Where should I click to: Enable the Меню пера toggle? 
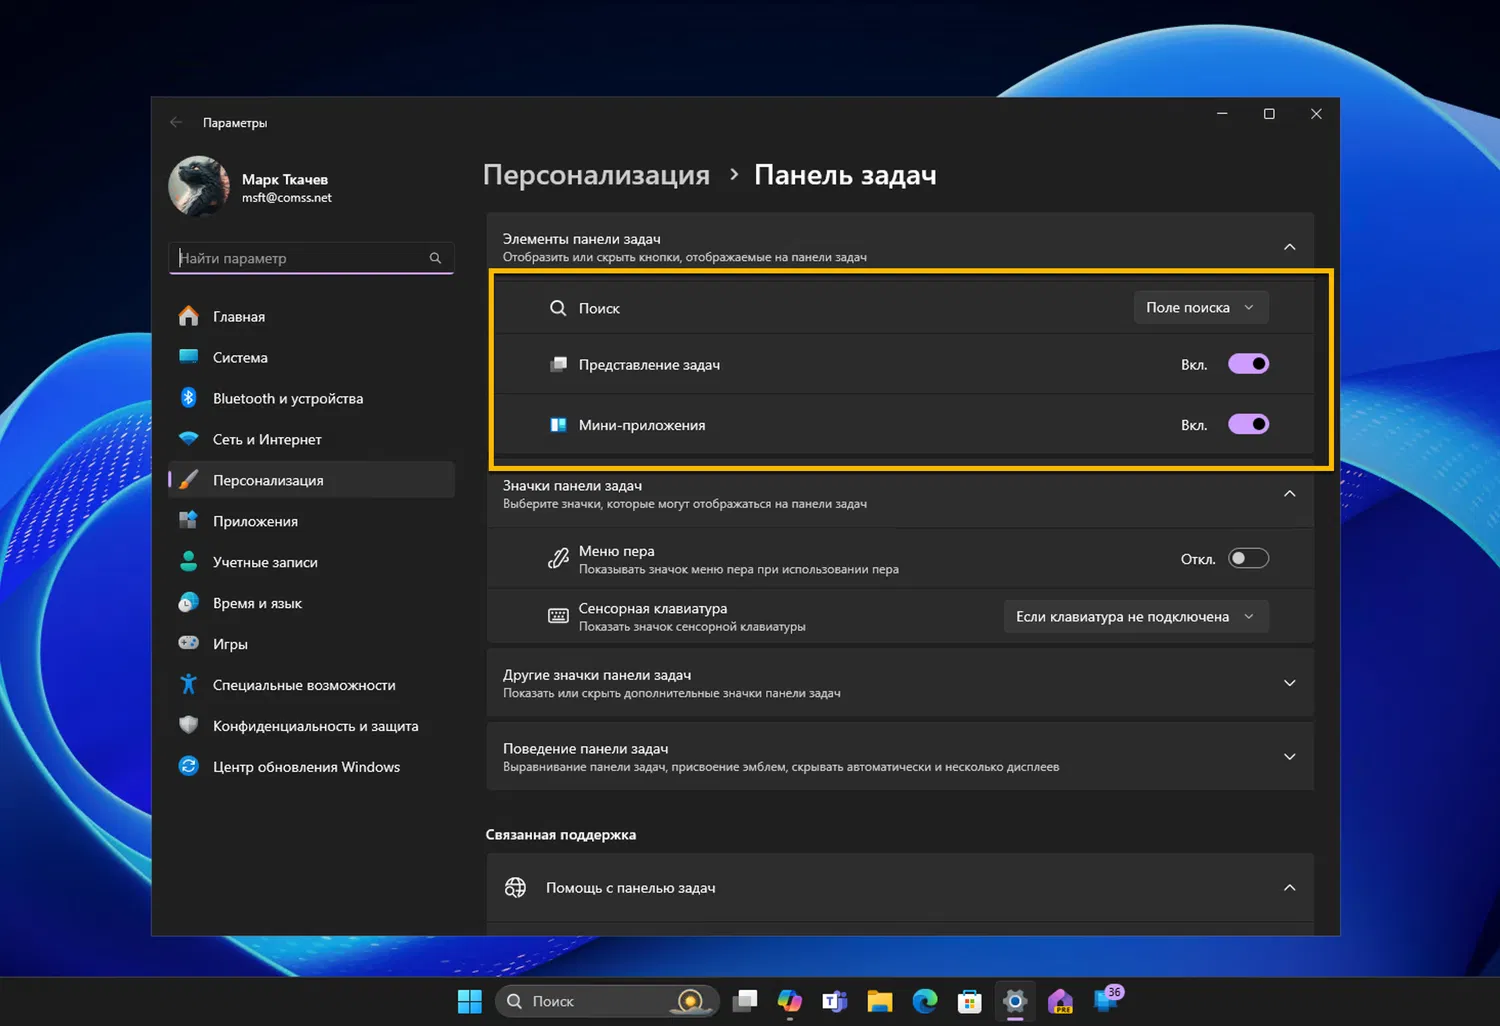[1248, 559]
